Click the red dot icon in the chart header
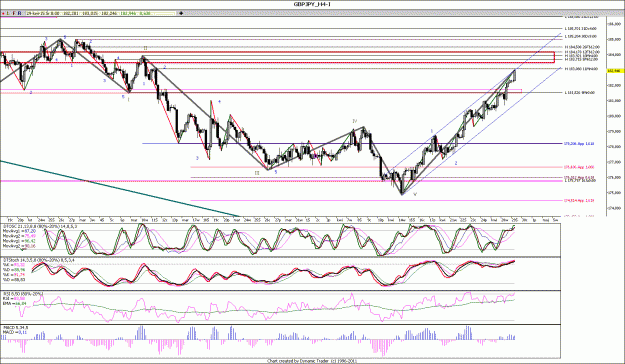Viewport: 625px width, 364px height. [x=3, y=13]
